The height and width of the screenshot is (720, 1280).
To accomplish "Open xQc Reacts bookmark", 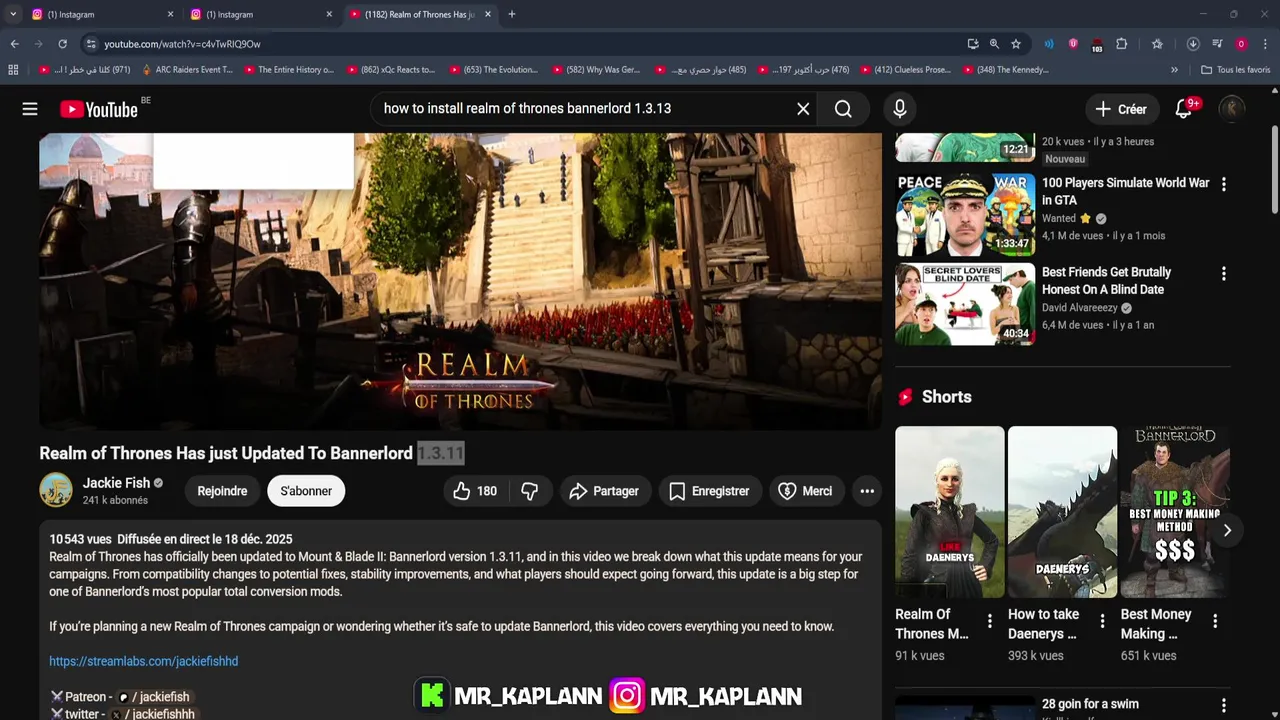I will click(x=390, y=70).
